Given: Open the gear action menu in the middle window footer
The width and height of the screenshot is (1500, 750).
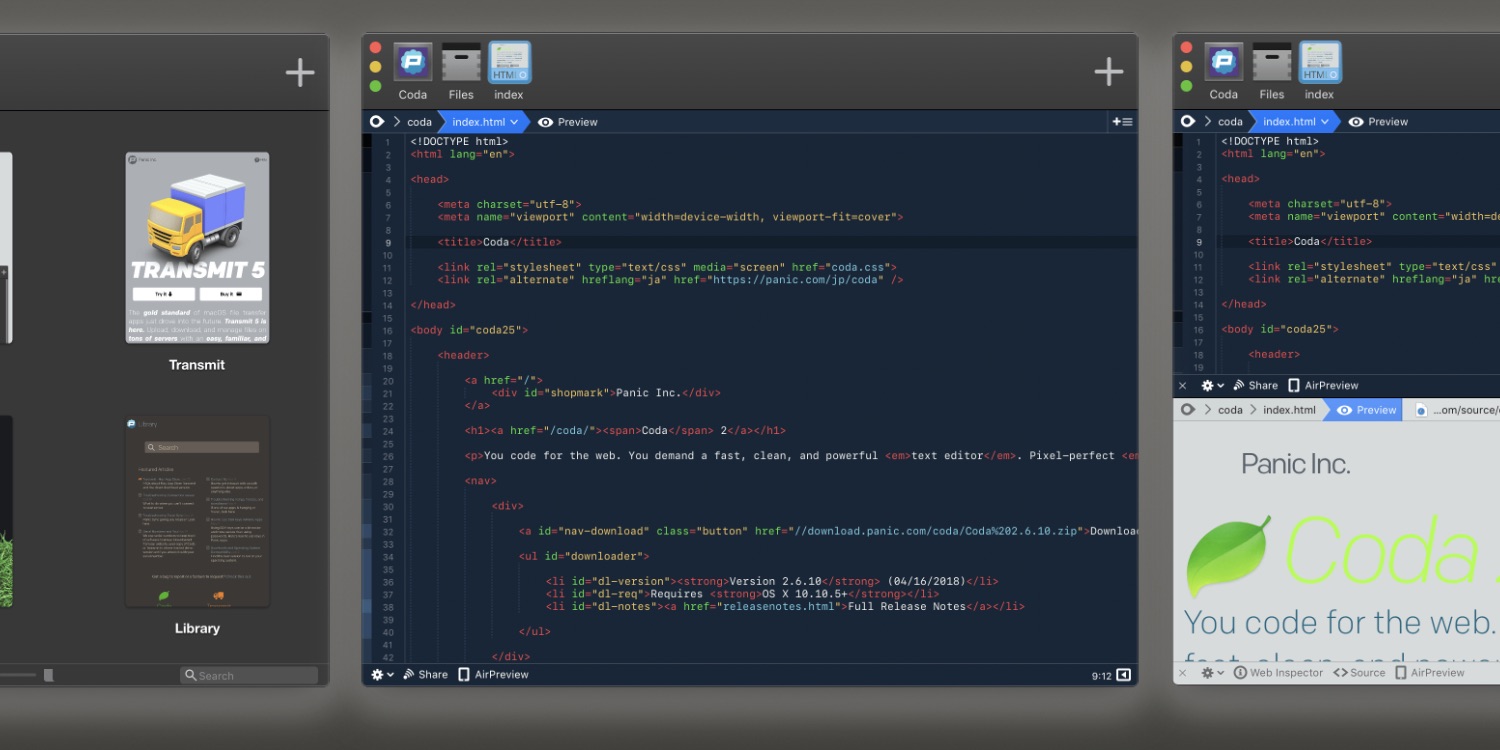Looking at the screenshot, I should (382, 675).
